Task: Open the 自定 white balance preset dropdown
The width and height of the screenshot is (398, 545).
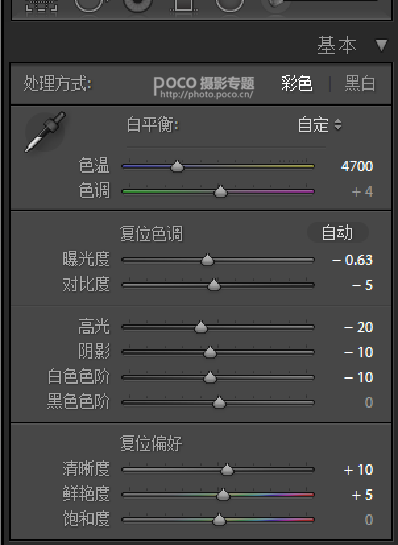Action: (320, 125)
